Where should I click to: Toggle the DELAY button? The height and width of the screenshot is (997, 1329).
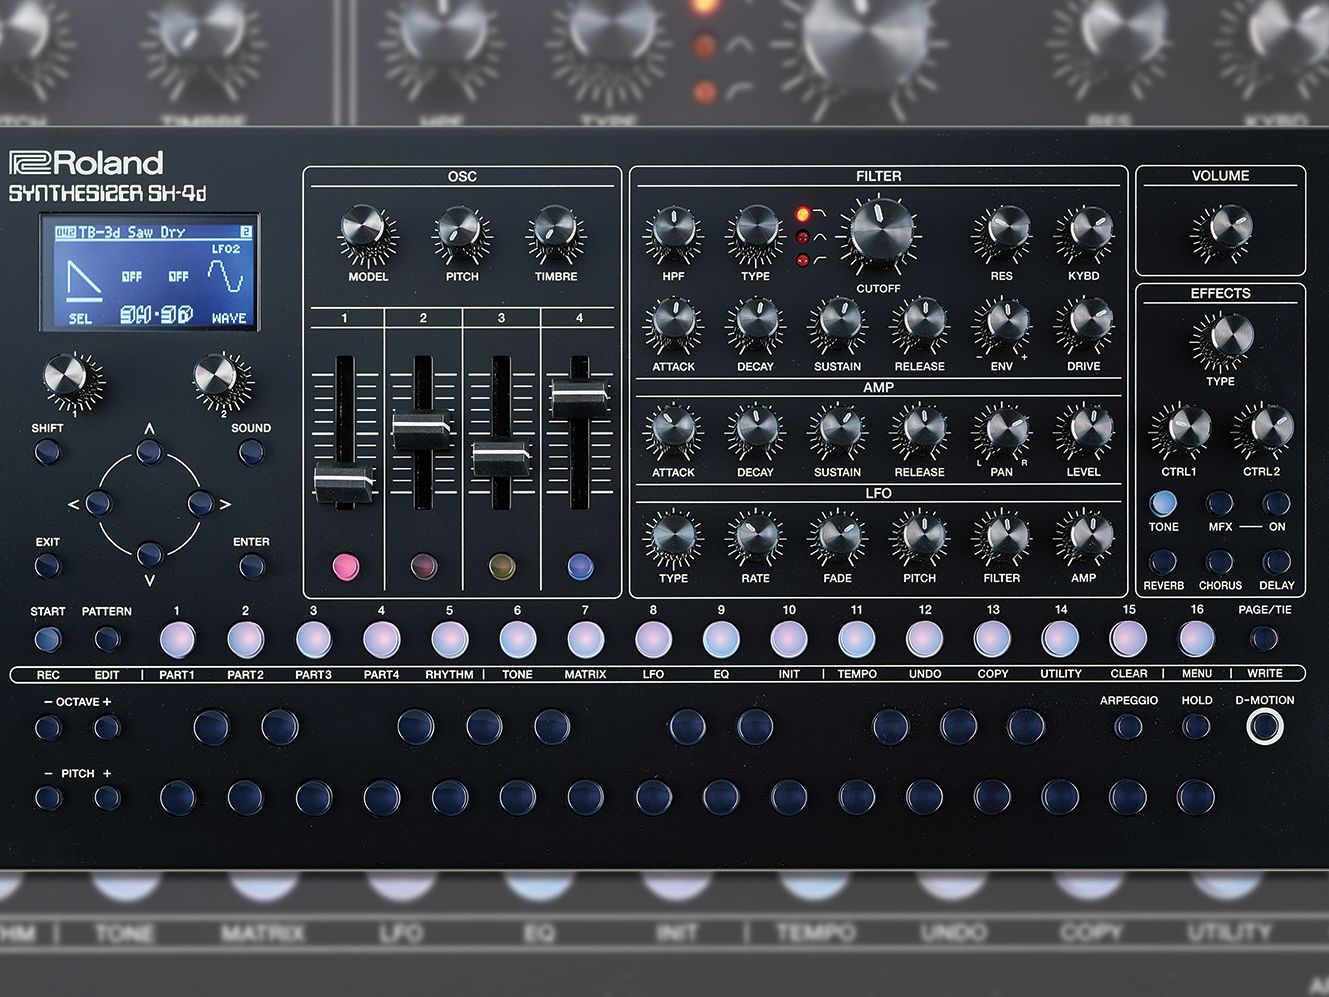pos(1276,562)
